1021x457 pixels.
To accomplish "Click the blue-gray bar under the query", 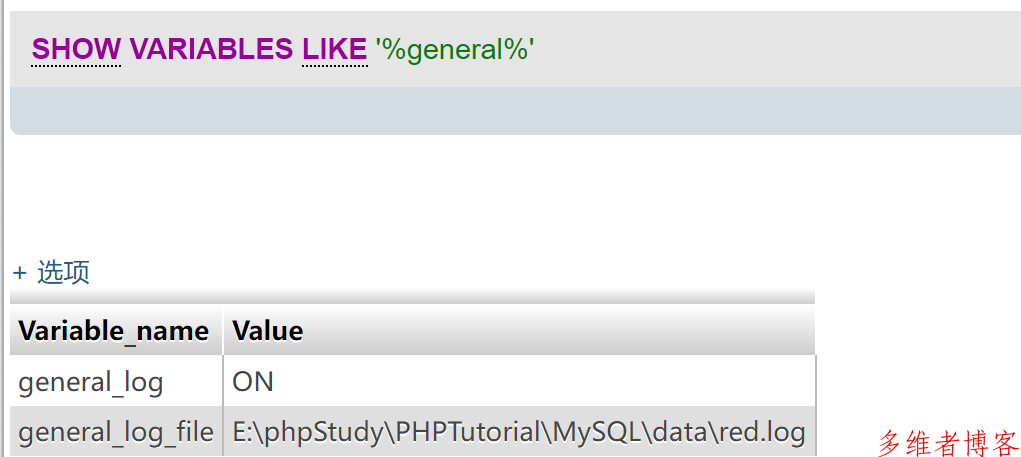I will pos(516,111).
